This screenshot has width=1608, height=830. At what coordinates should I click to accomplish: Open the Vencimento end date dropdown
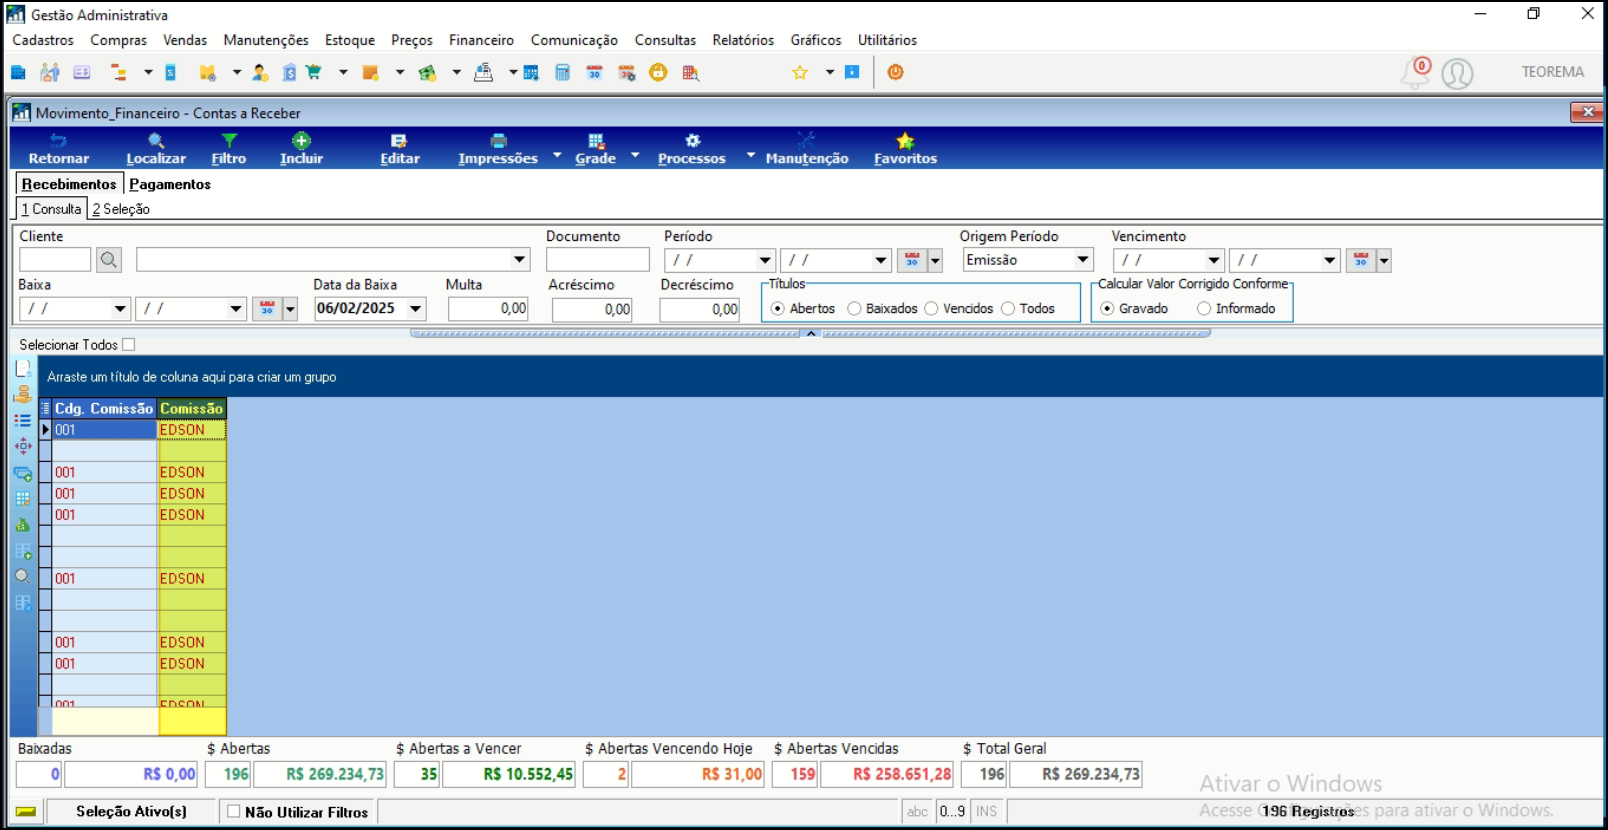point(1330,260)
